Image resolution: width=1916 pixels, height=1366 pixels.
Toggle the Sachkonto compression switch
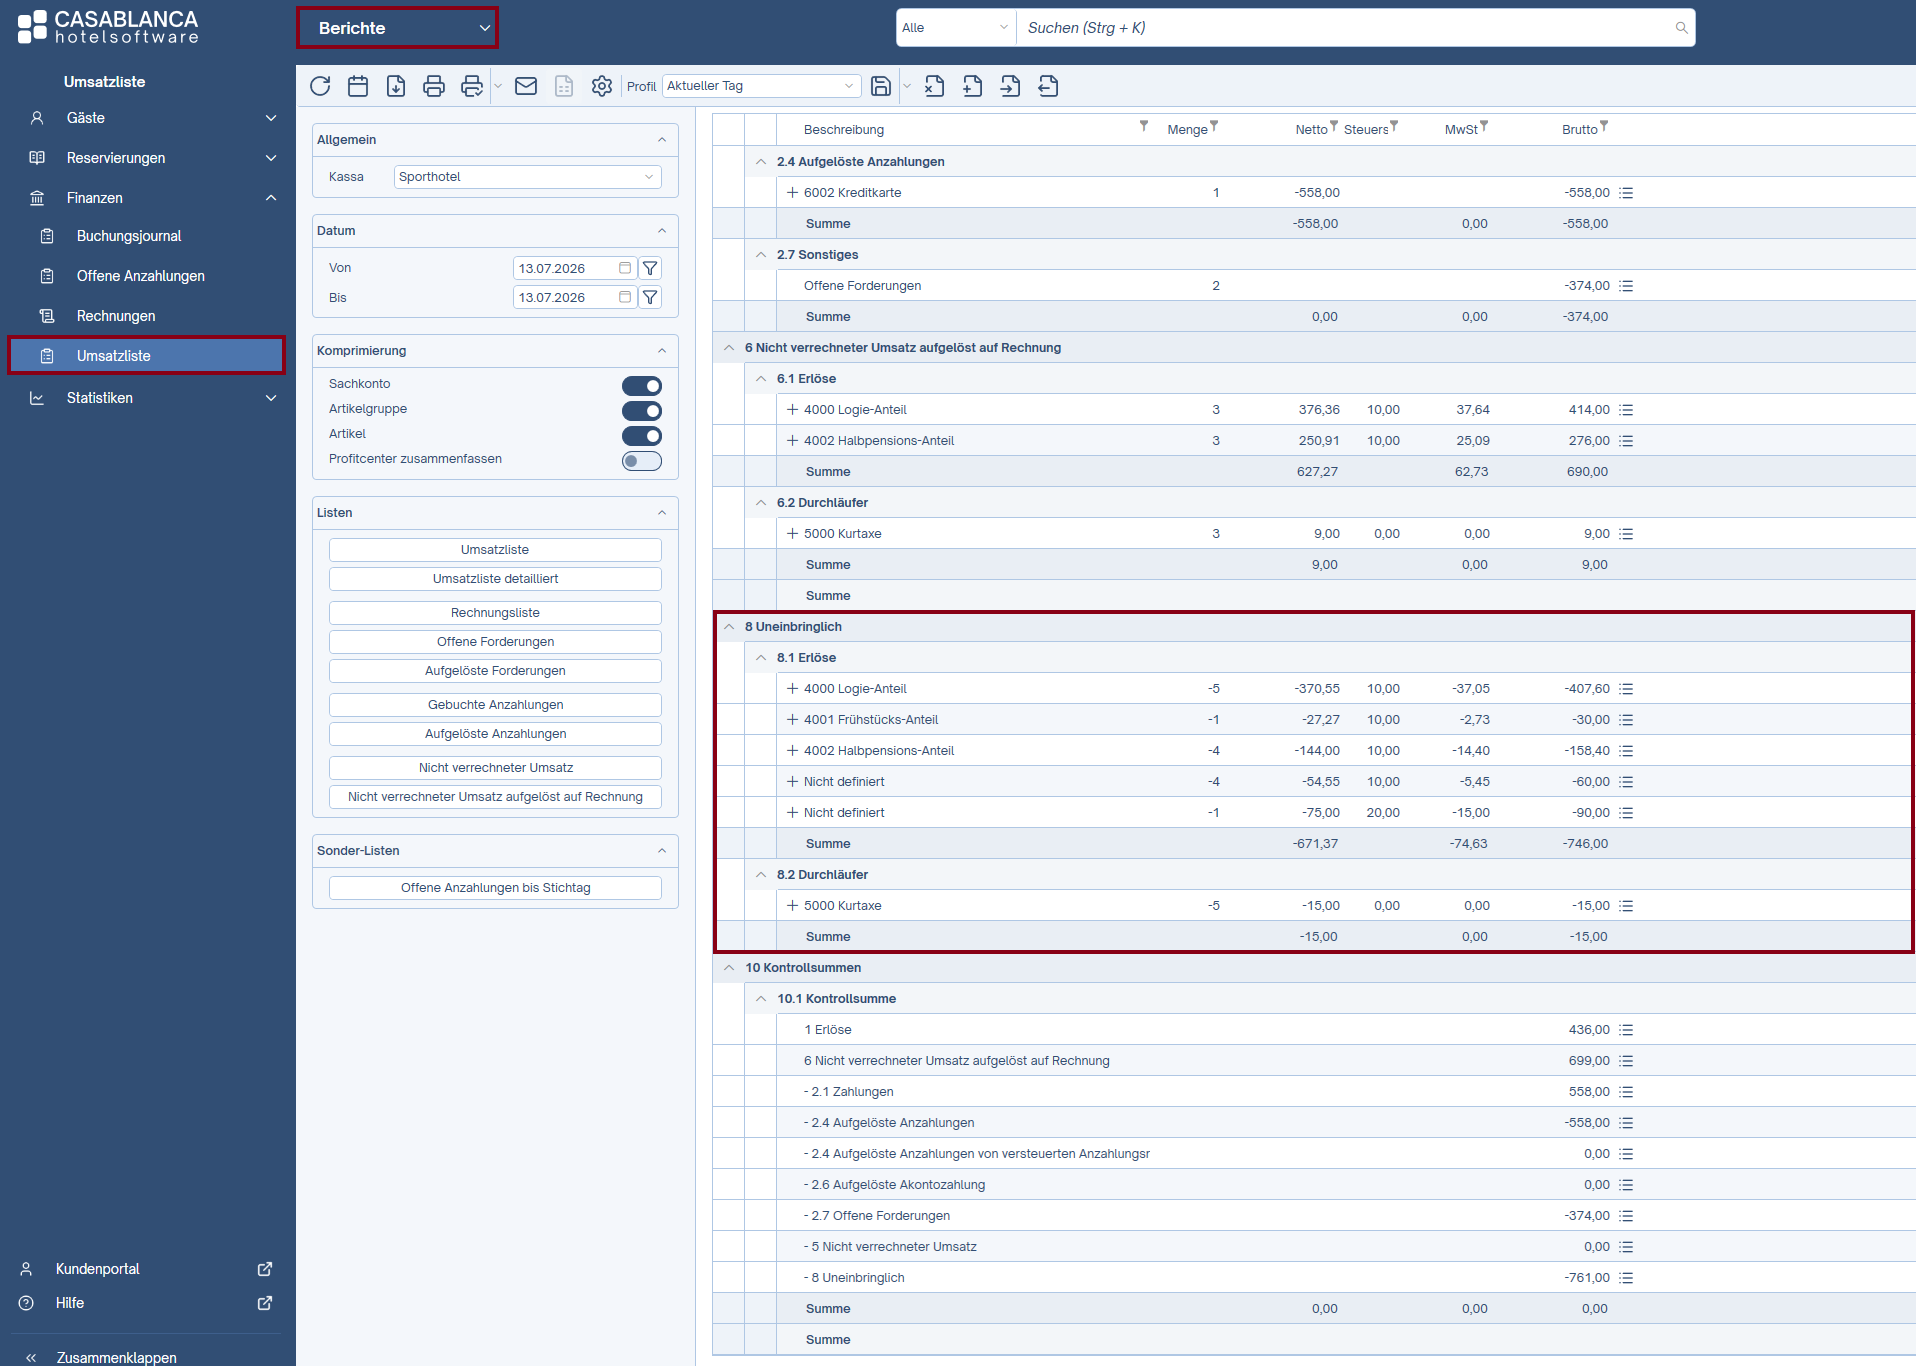pos(642,386)
